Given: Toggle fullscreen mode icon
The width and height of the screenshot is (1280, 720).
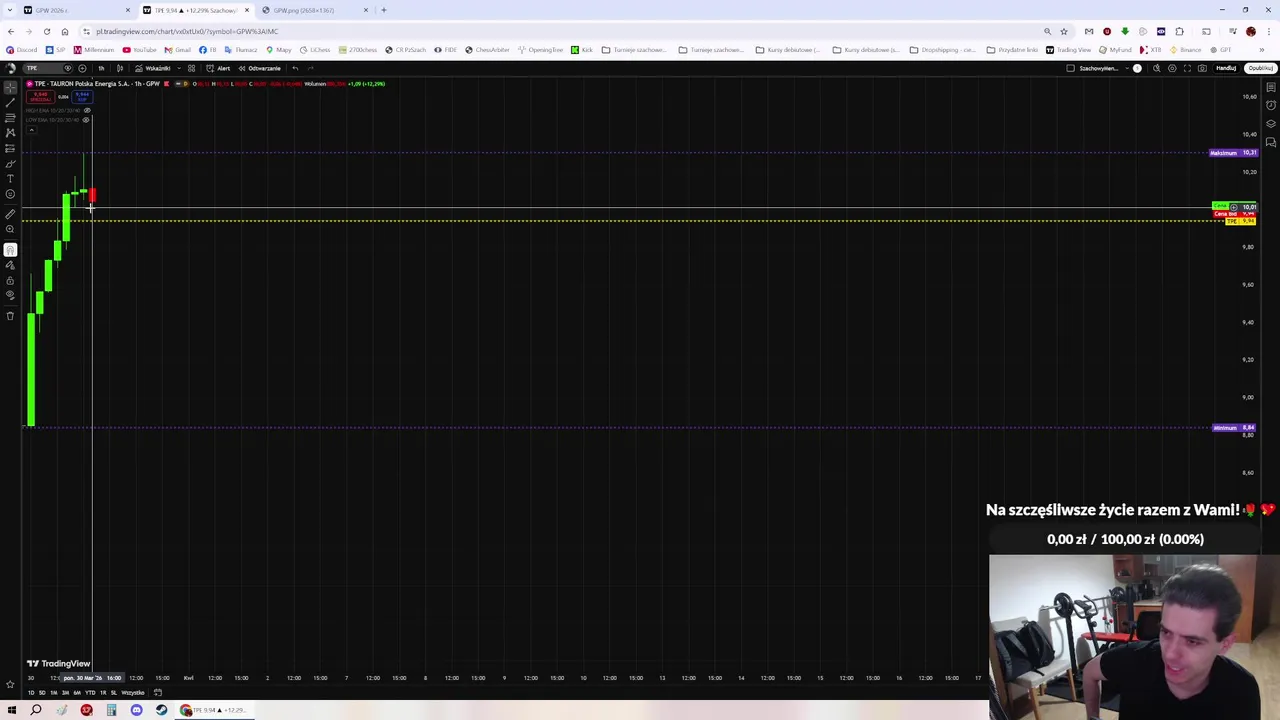Looking at the screenshot, I should (1187, 68).
